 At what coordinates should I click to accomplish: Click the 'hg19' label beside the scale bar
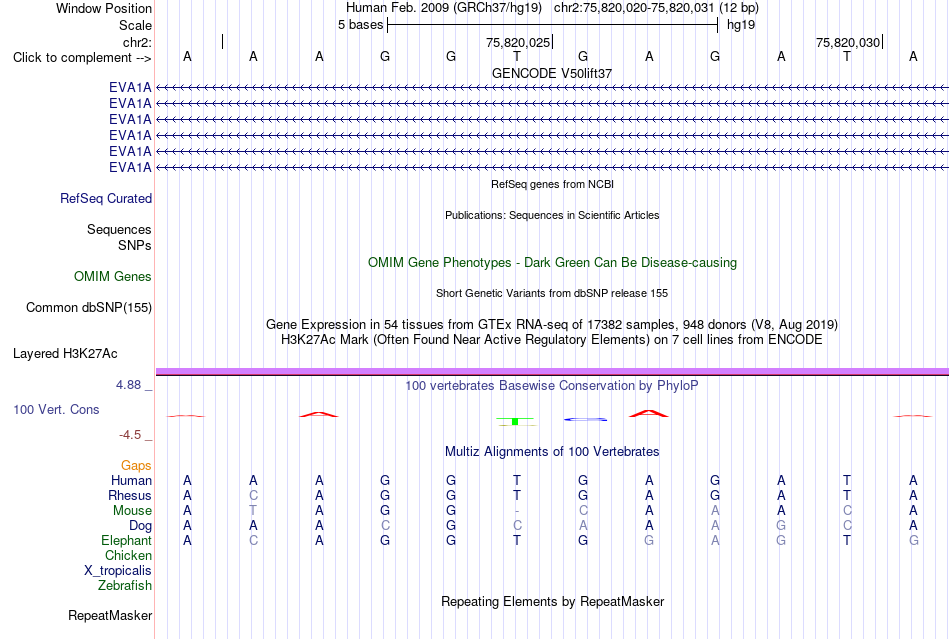coord(741,25)
